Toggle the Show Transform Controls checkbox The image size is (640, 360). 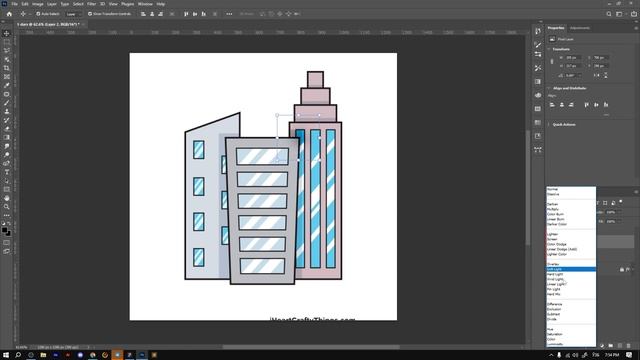click(x=90, y=14)
